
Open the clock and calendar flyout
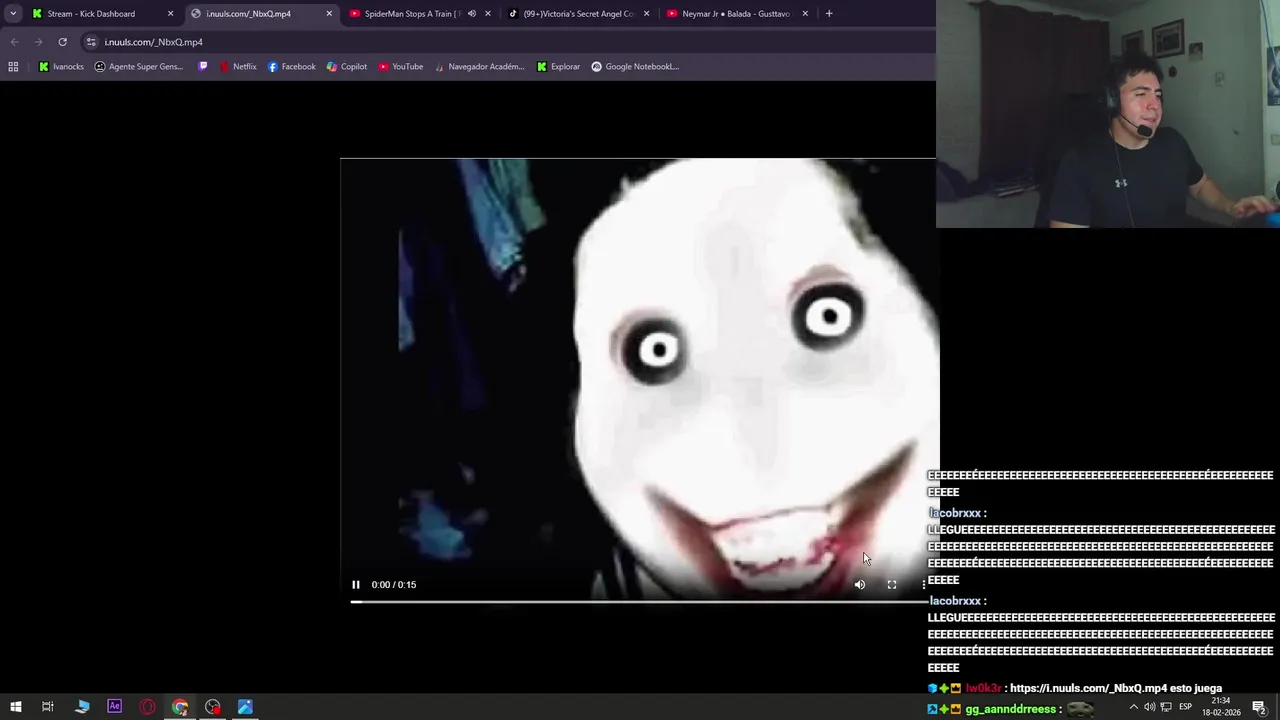pyautogui.click(x=1220, y=707)
